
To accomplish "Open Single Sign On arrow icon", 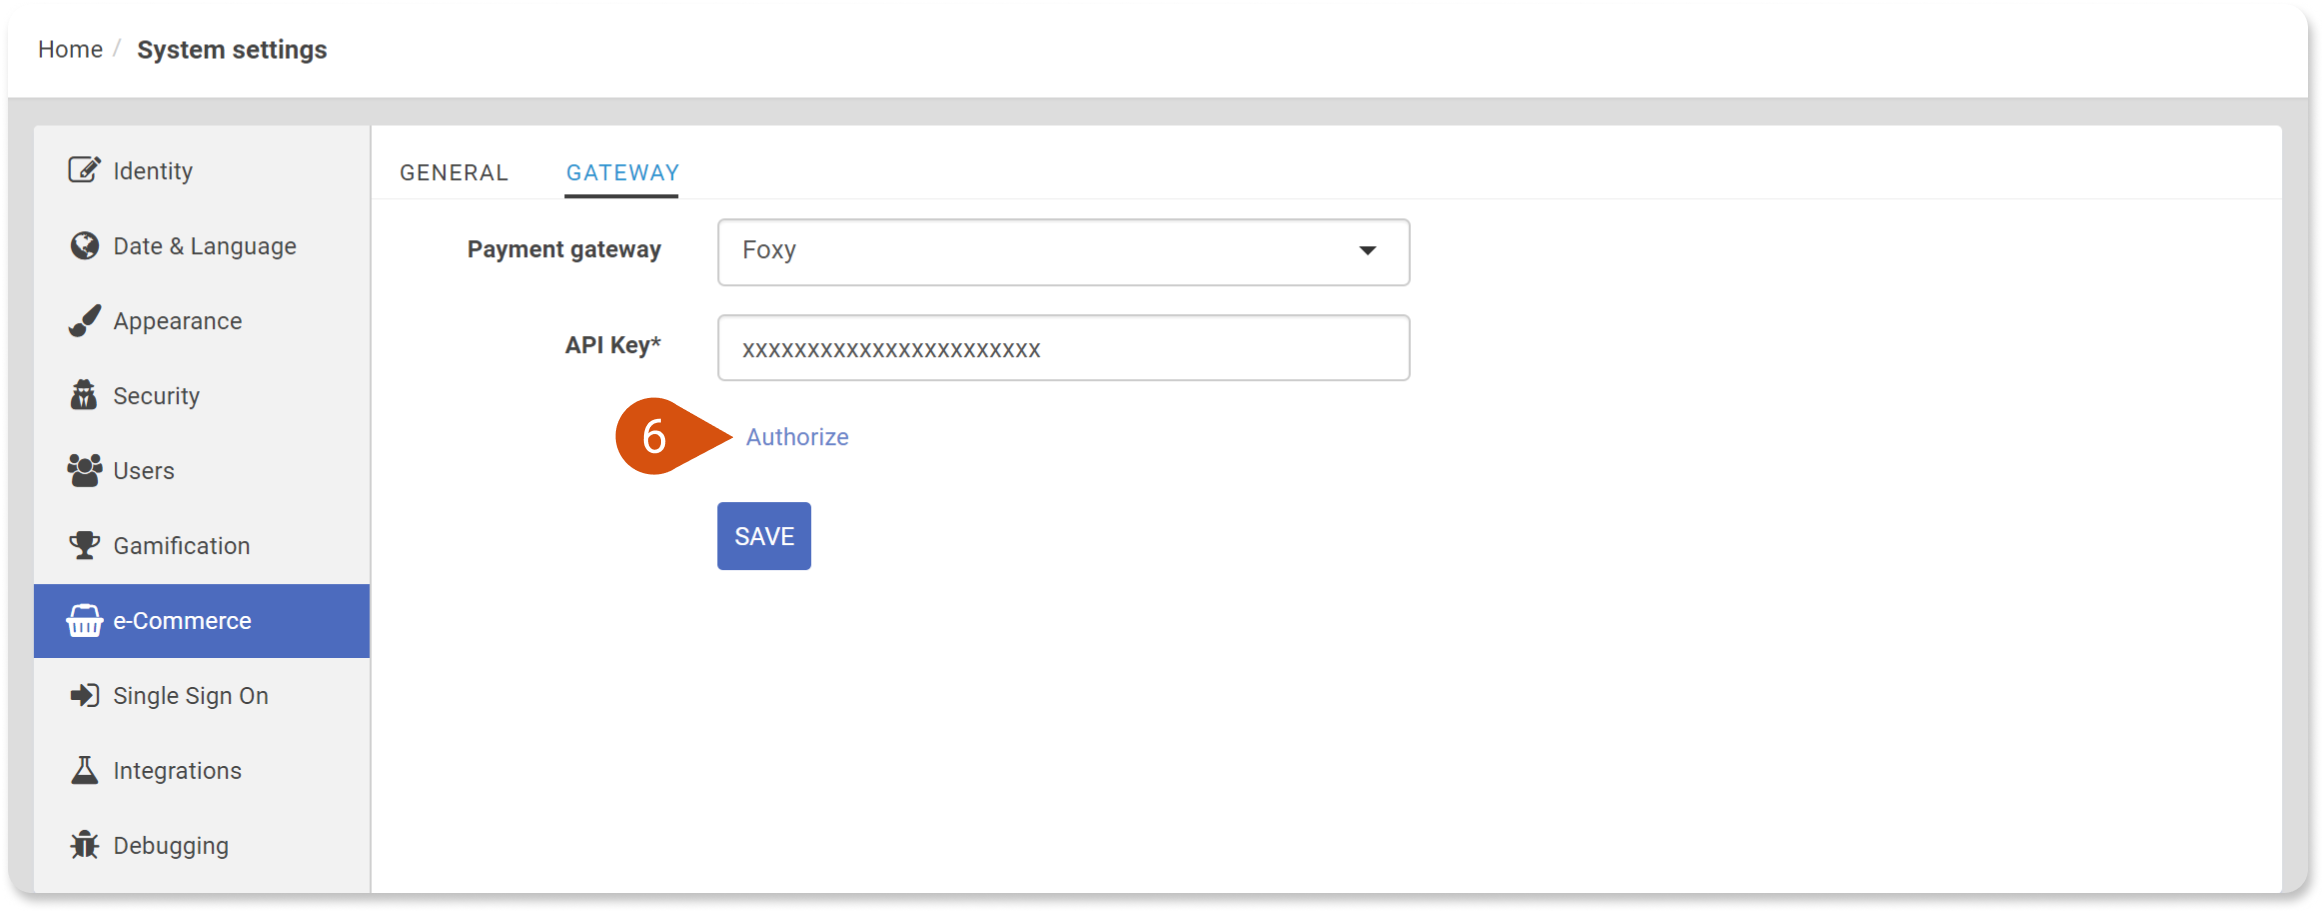I will click(x=84, y=695).
